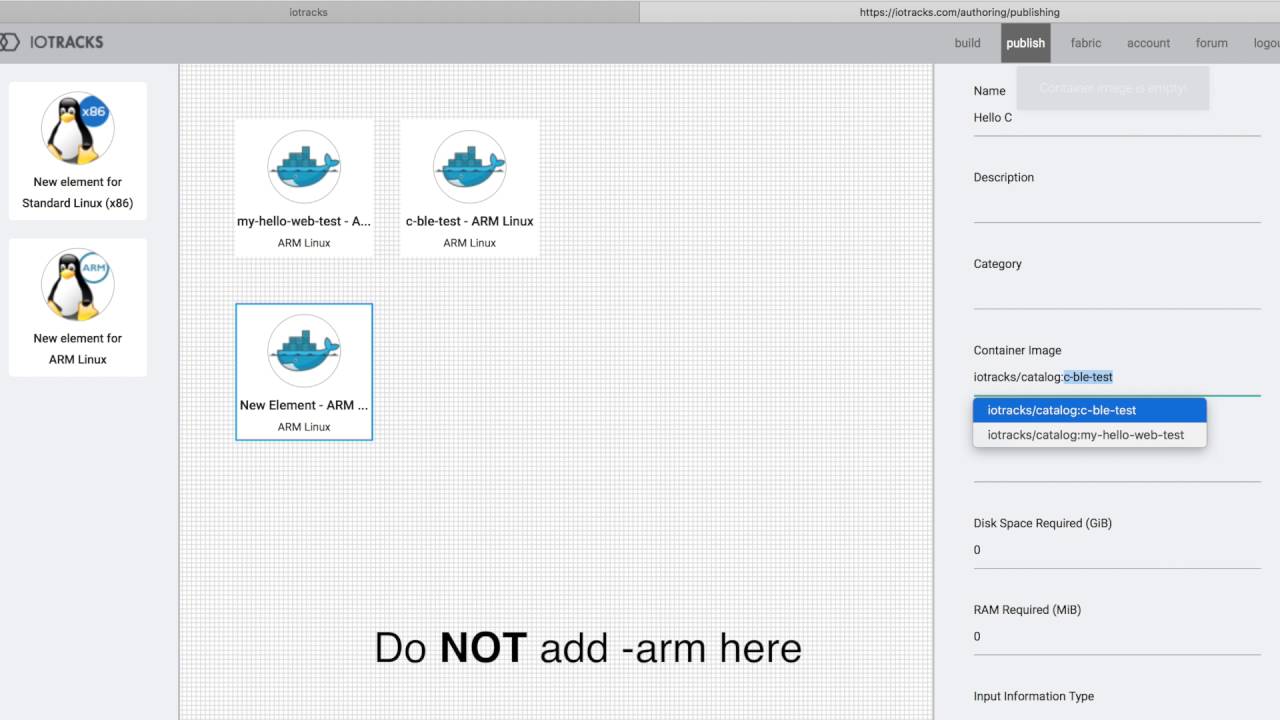Click the RAM Required field
The height and width of the screenshot is (720, 1280).
tap(1117, 637)
